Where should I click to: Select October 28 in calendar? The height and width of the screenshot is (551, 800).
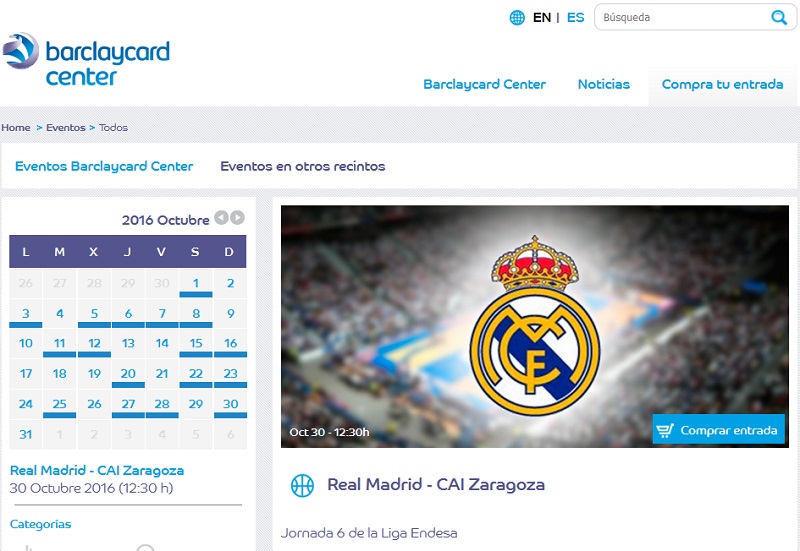pos(162,405)
